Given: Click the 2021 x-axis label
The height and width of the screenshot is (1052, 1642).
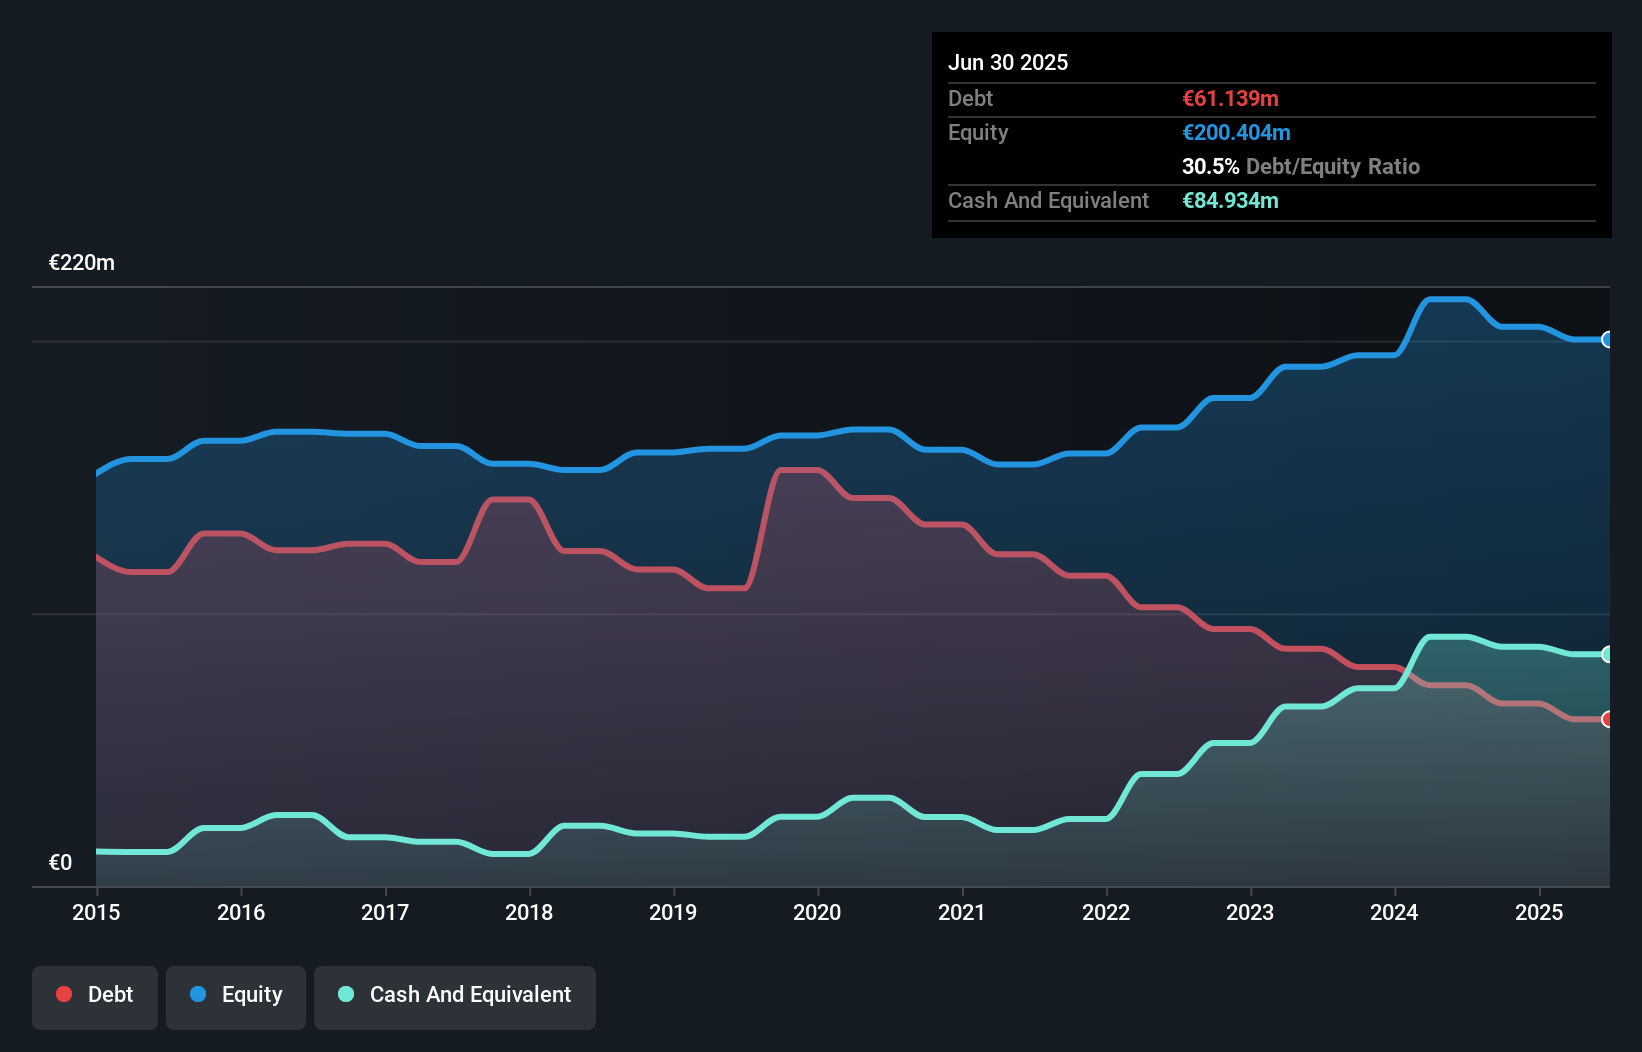Looking at the screenshot, I should [962, 912].
